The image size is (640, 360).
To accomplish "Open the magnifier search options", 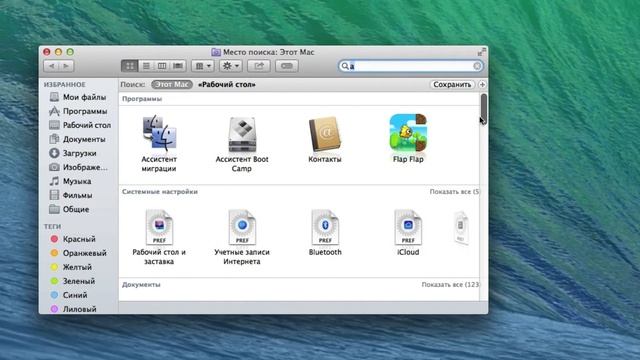I will coord(345,66).
